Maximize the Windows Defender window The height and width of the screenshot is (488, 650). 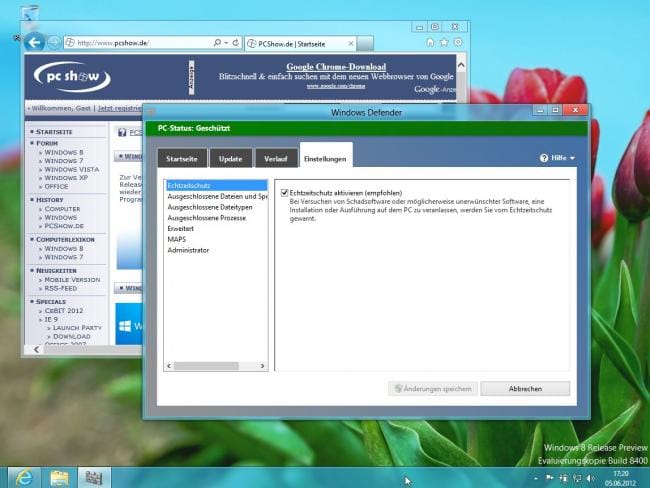tap(555, 110)
